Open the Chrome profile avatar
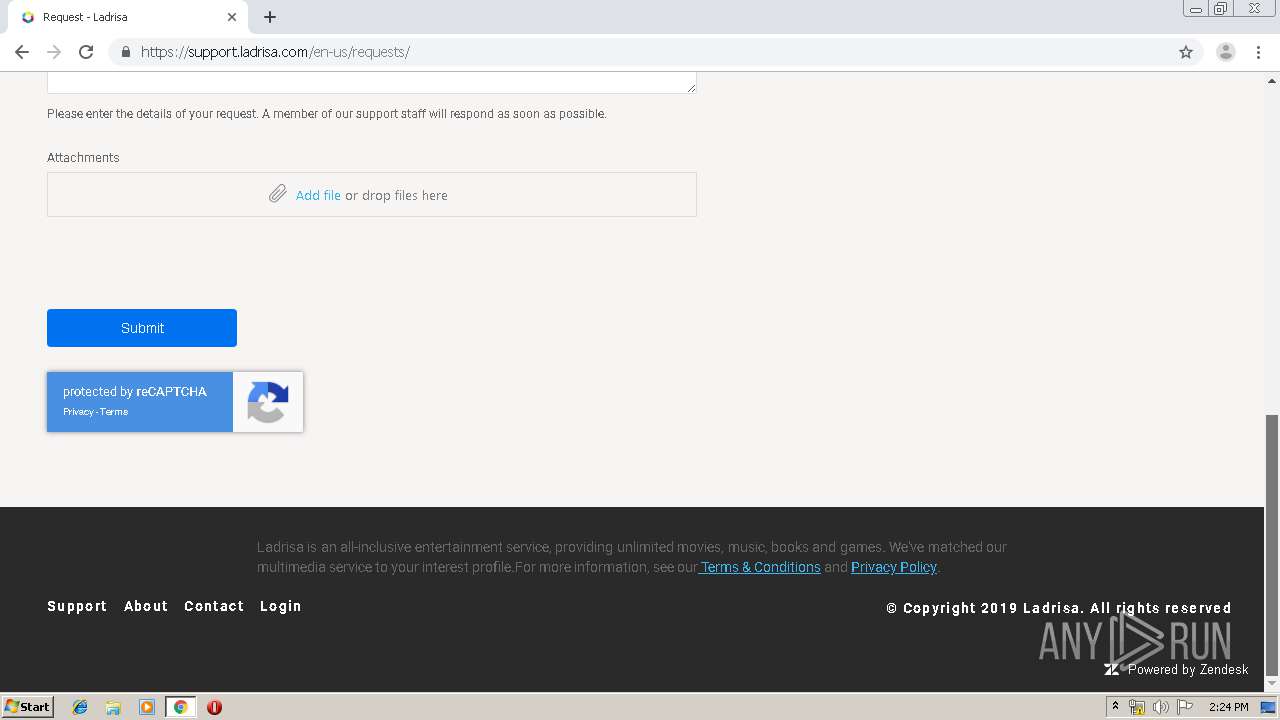1280x720 pixels. click(1226, 52)
